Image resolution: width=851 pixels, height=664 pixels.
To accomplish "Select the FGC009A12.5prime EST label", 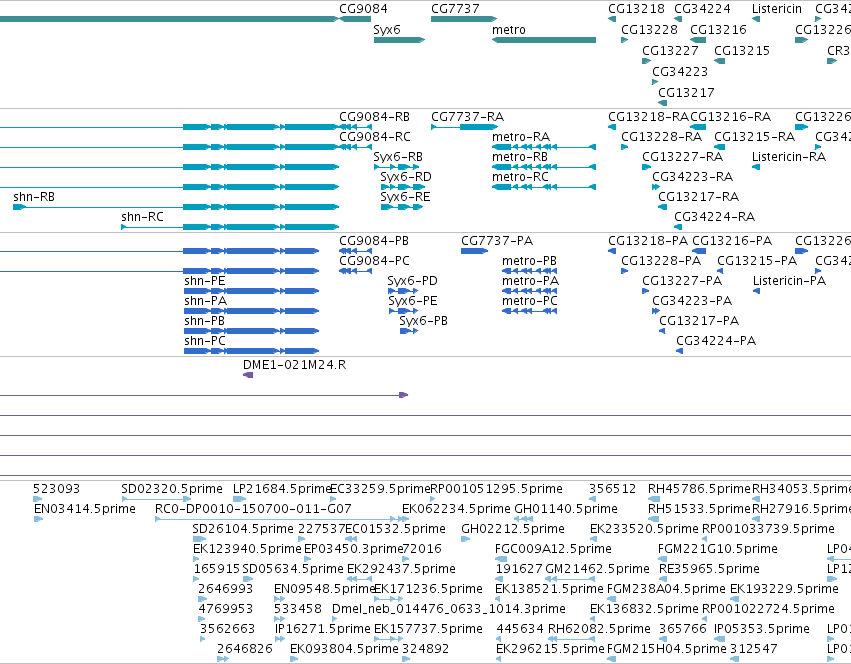I will tap(553, 549).
